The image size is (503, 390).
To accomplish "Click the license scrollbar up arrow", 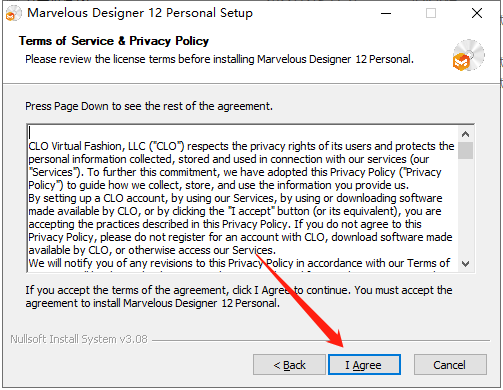I will tap(465, 134).
